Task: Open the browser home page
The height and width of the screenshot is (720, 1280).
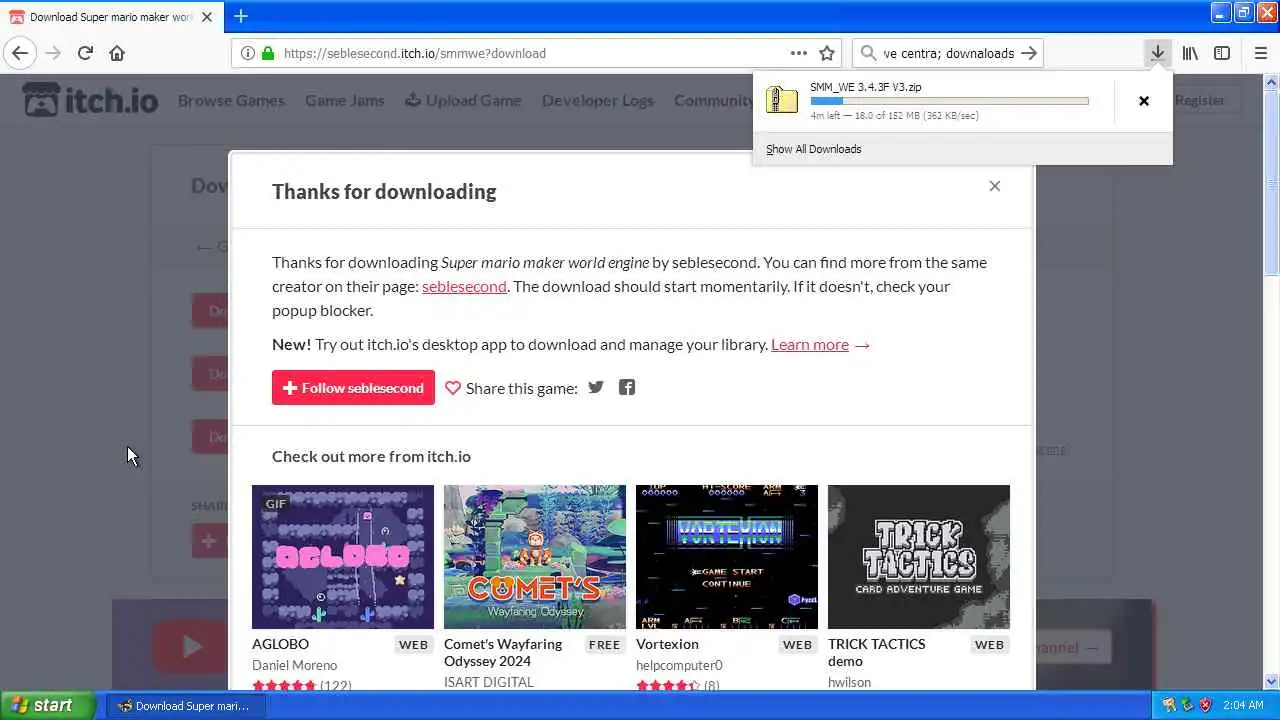Action: tap(117, 53)
